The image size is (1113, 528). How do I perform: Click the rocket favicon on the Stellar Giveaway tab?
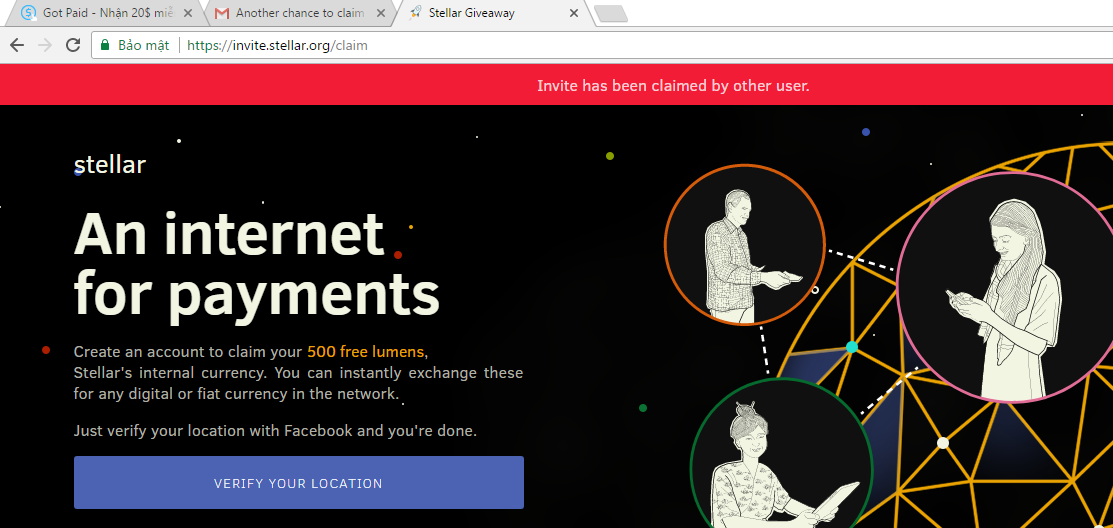click(x=416, y=13)
